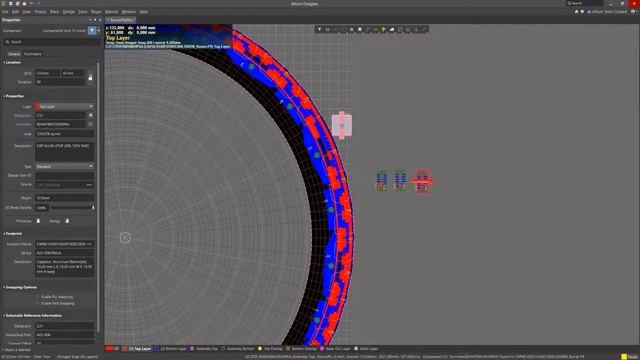The height and width of the screenshot is (360, 640).
Task: Select the highlighted red component on canvas
Action: (422, 181)
